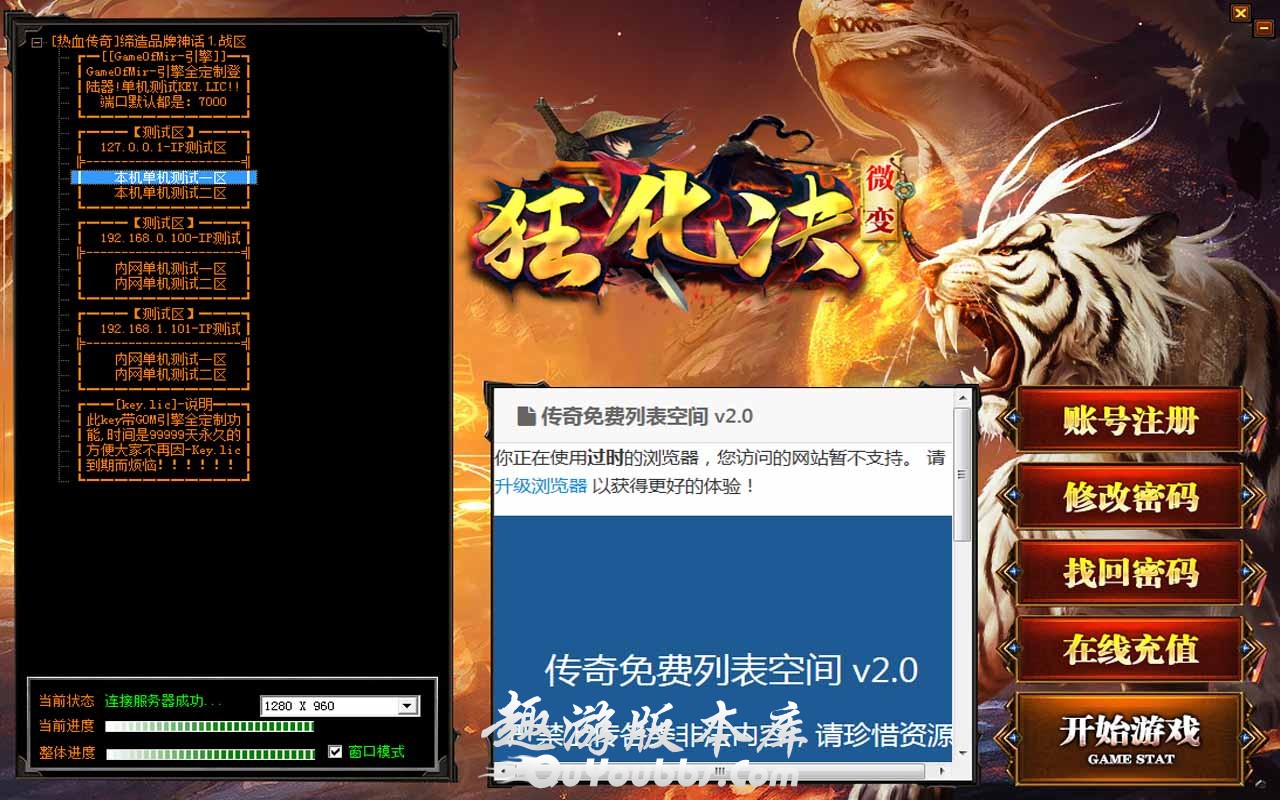Start the game with 开始游戏 button

[1130, 738]
